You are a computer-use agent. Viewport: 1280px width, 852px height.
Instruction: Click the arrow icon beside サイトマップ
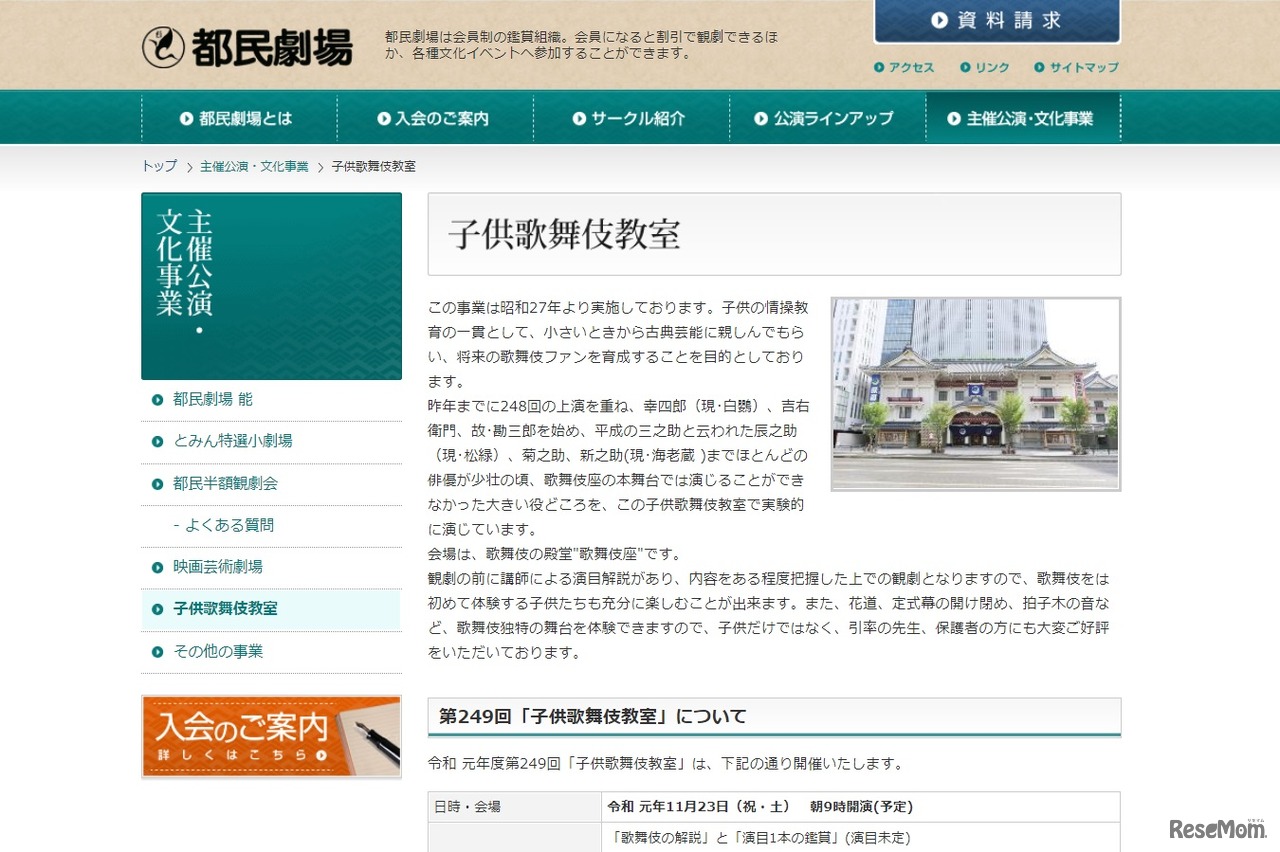click(1041, 68)
